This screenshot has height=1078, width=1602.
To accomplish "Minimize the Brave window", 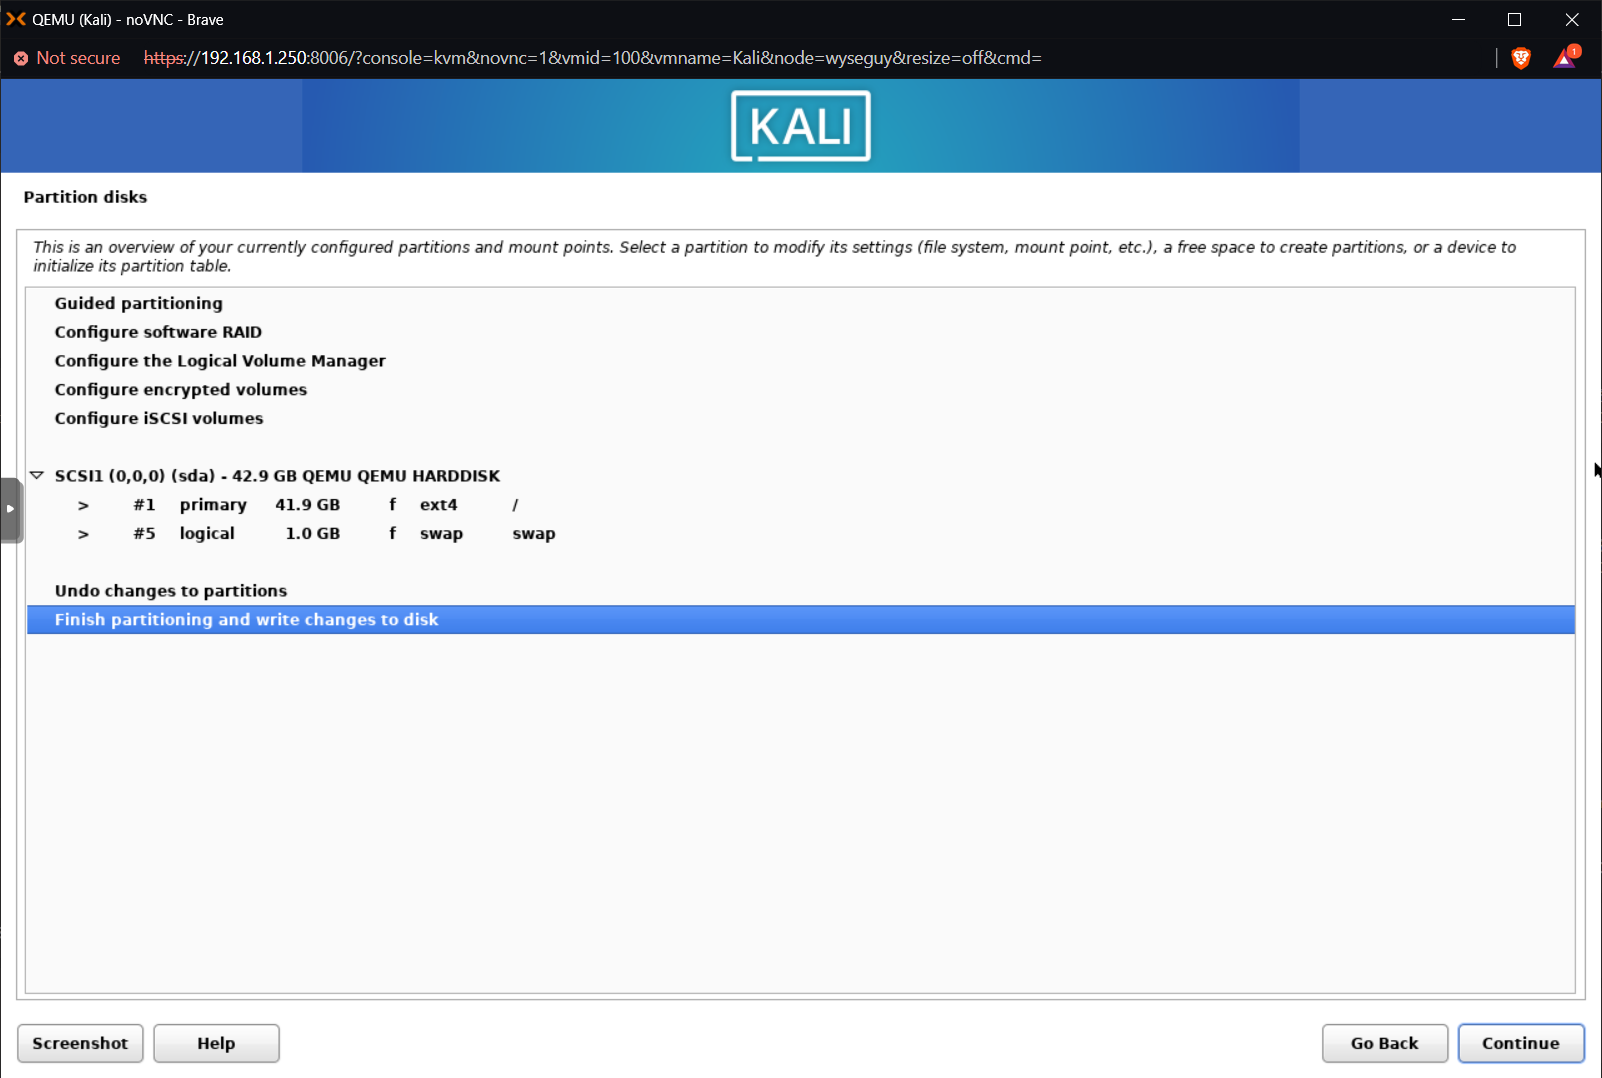I will tap(1458, 19).
